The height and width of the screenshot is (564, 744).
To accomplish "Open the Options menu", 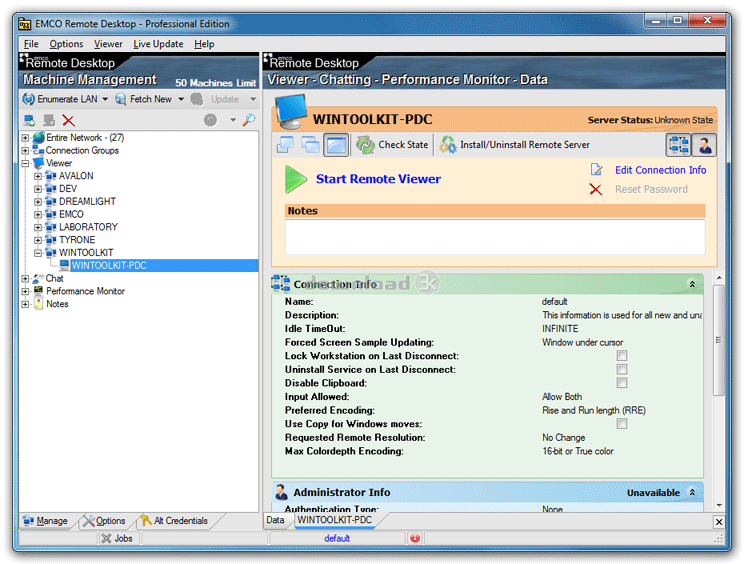I will [66, 44].
